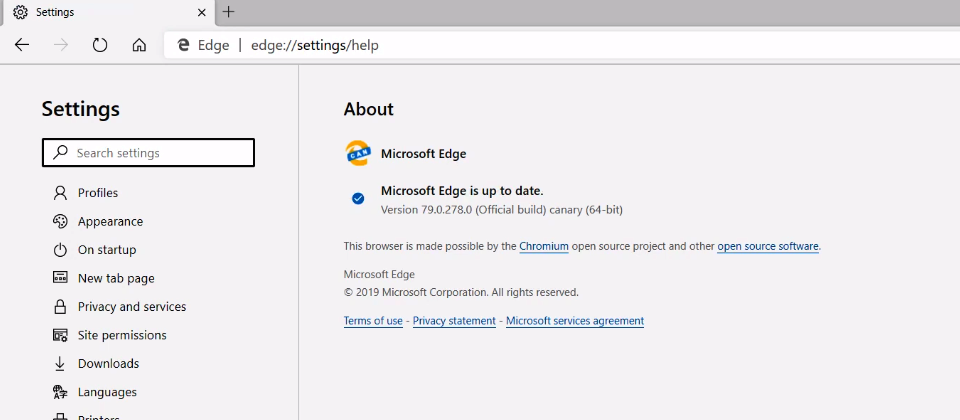
Task: Open the On startup settings
Action: pos(107,250)
